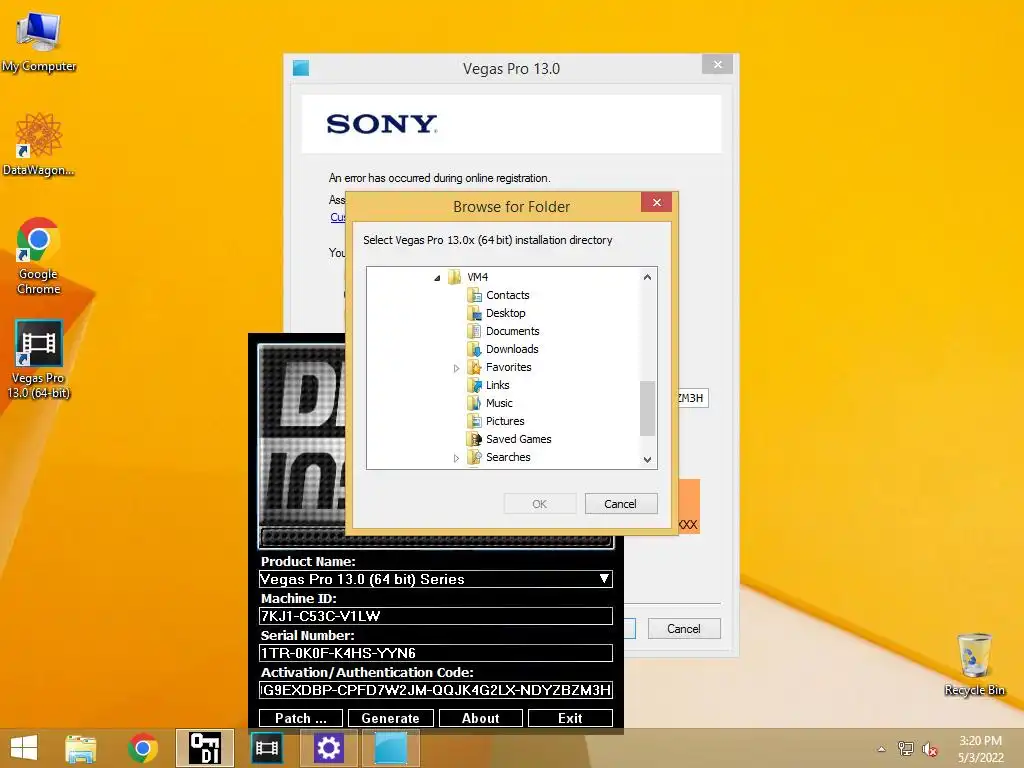Screen dimensions: 1024x768
Task: Click the folder tree scrollbar thumb
Action: tap(647, 408)
